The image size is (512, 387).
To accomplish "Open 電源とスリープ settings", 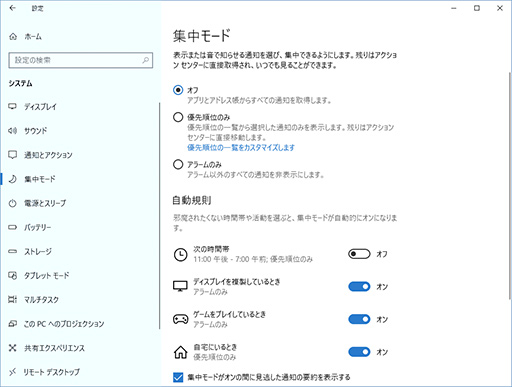I will tap(80, 203).
